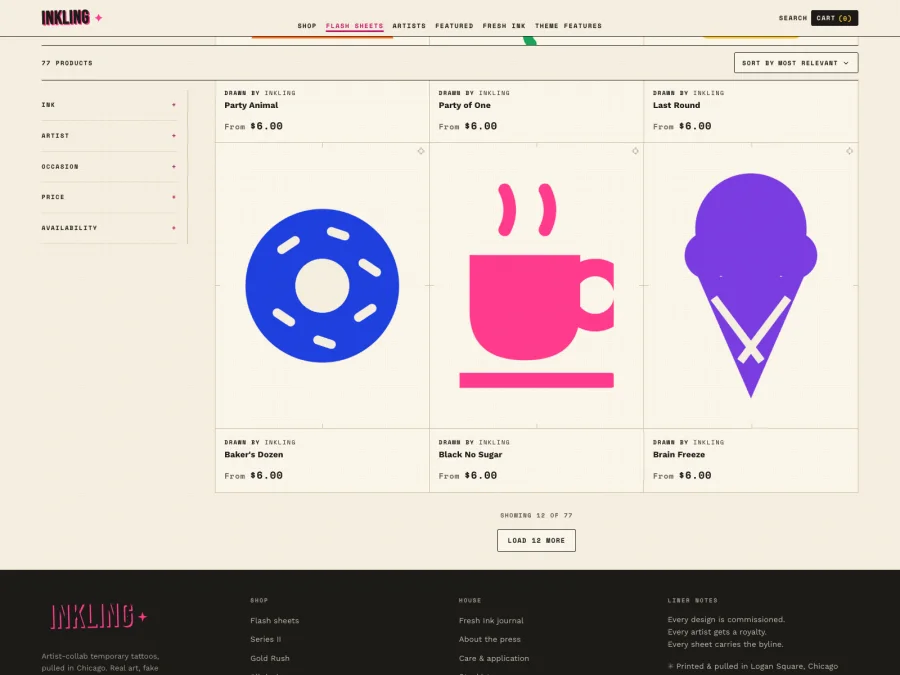Expand the Price filter
This screenshot has height=675, width=900.
pyautogui.click(x=109, y=197)
